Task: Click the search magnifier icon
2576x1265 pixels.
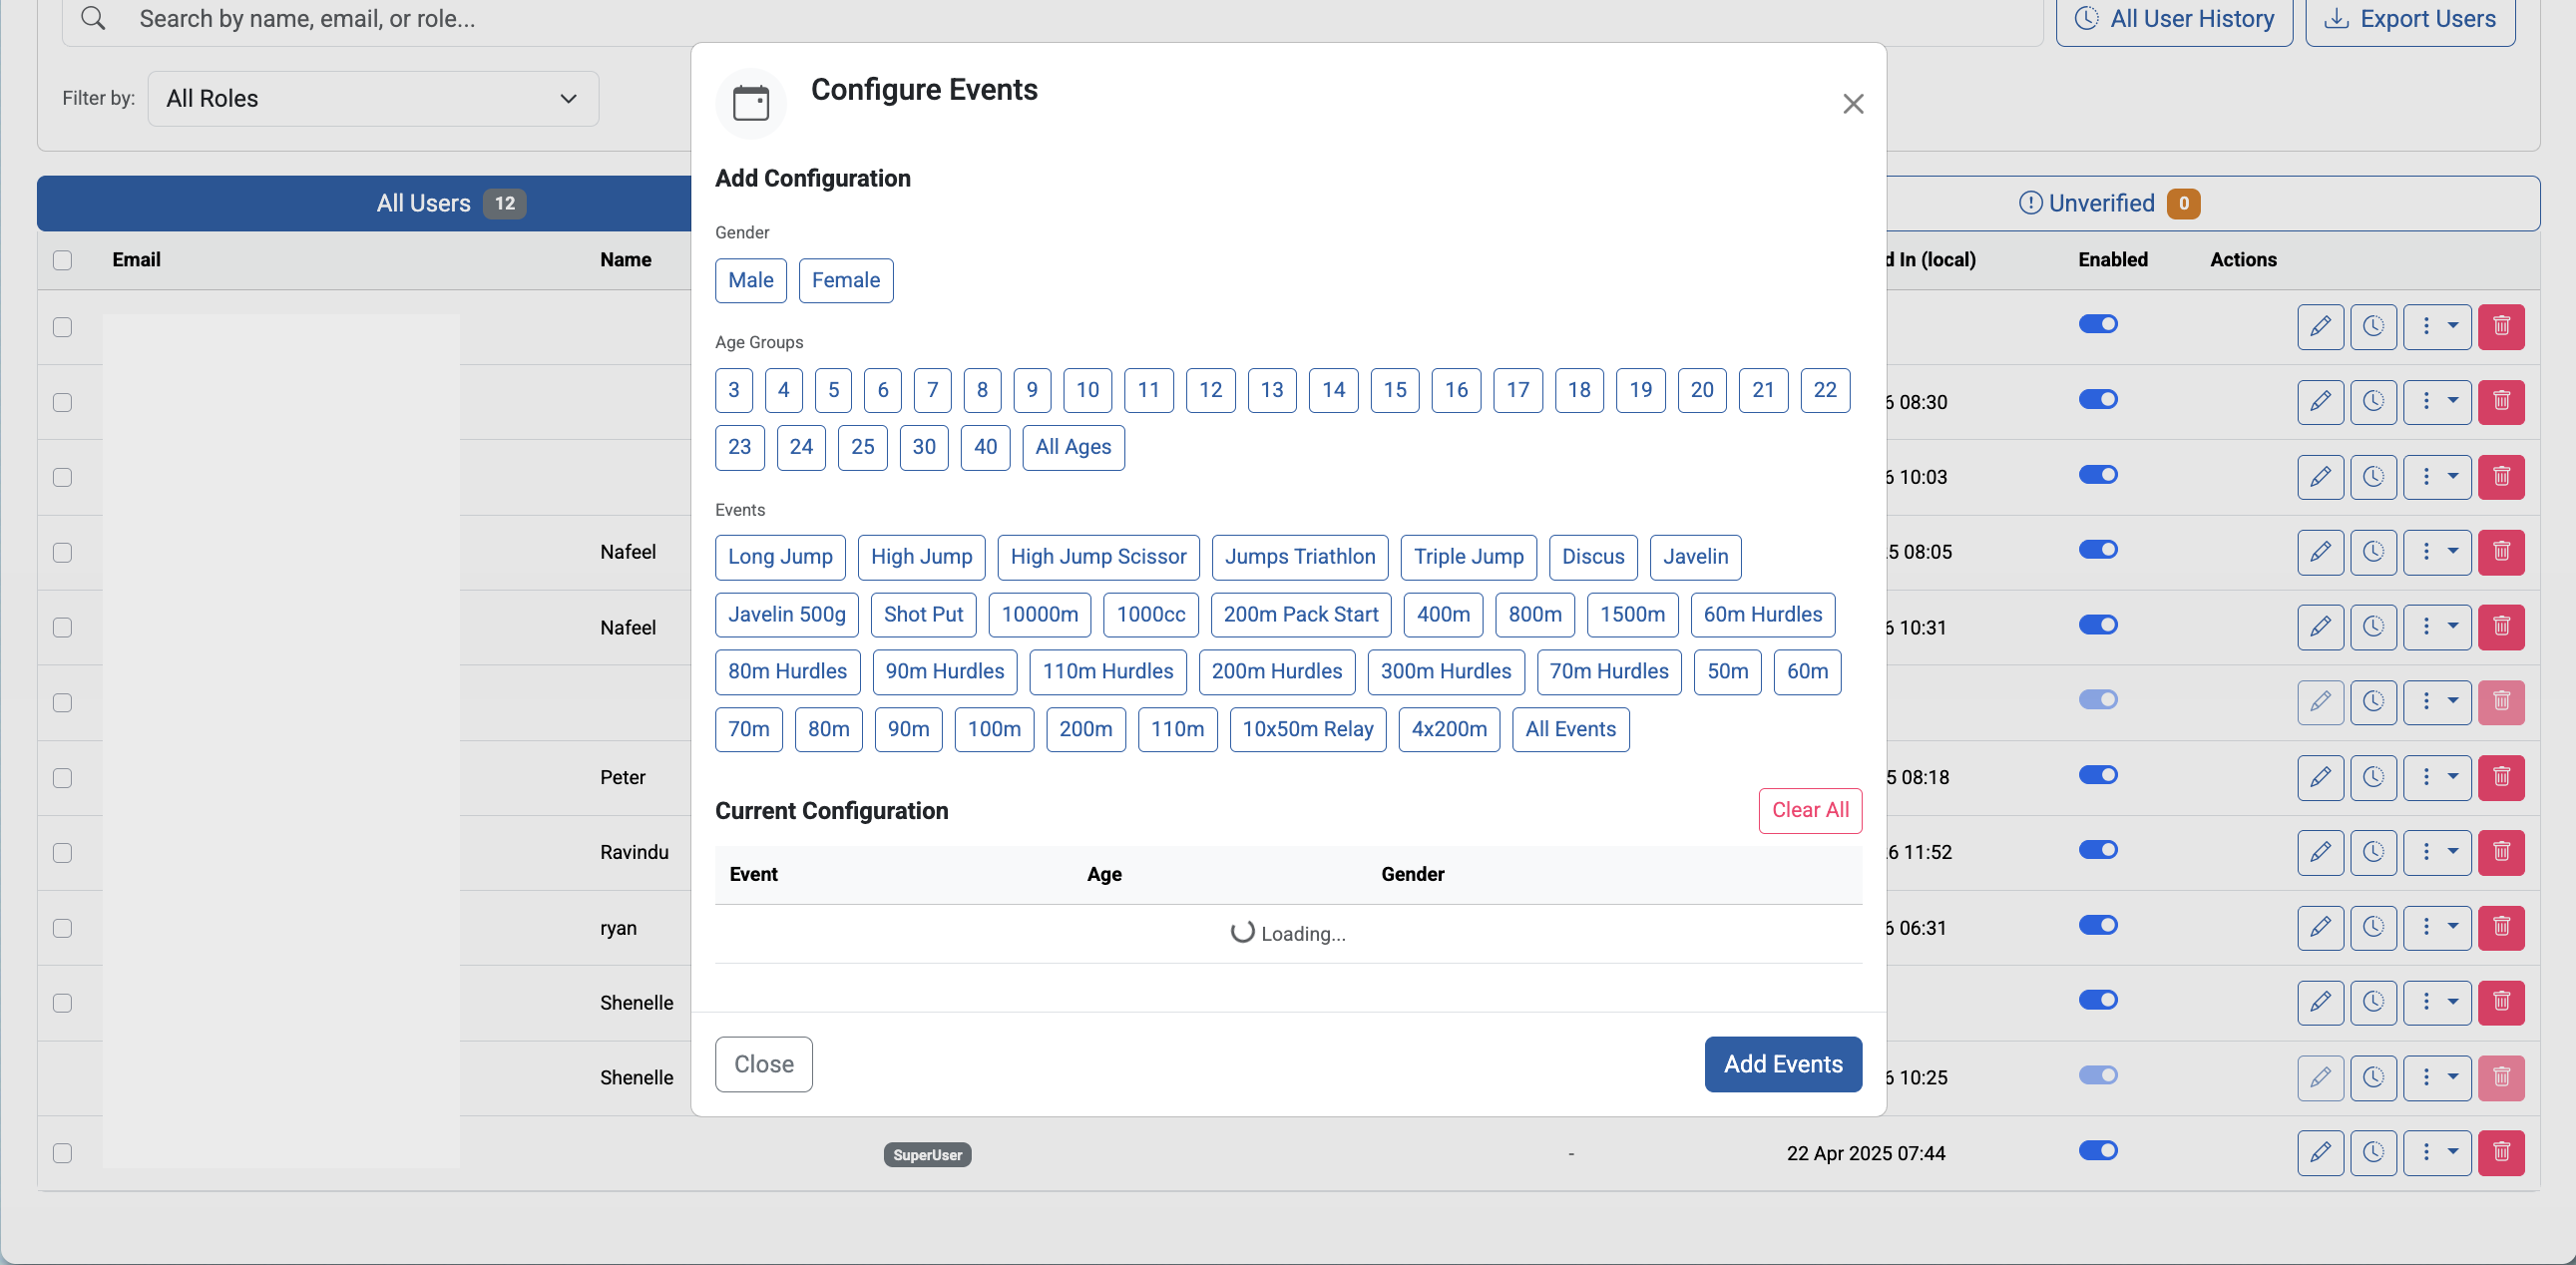Action: (x=93, y=19)
